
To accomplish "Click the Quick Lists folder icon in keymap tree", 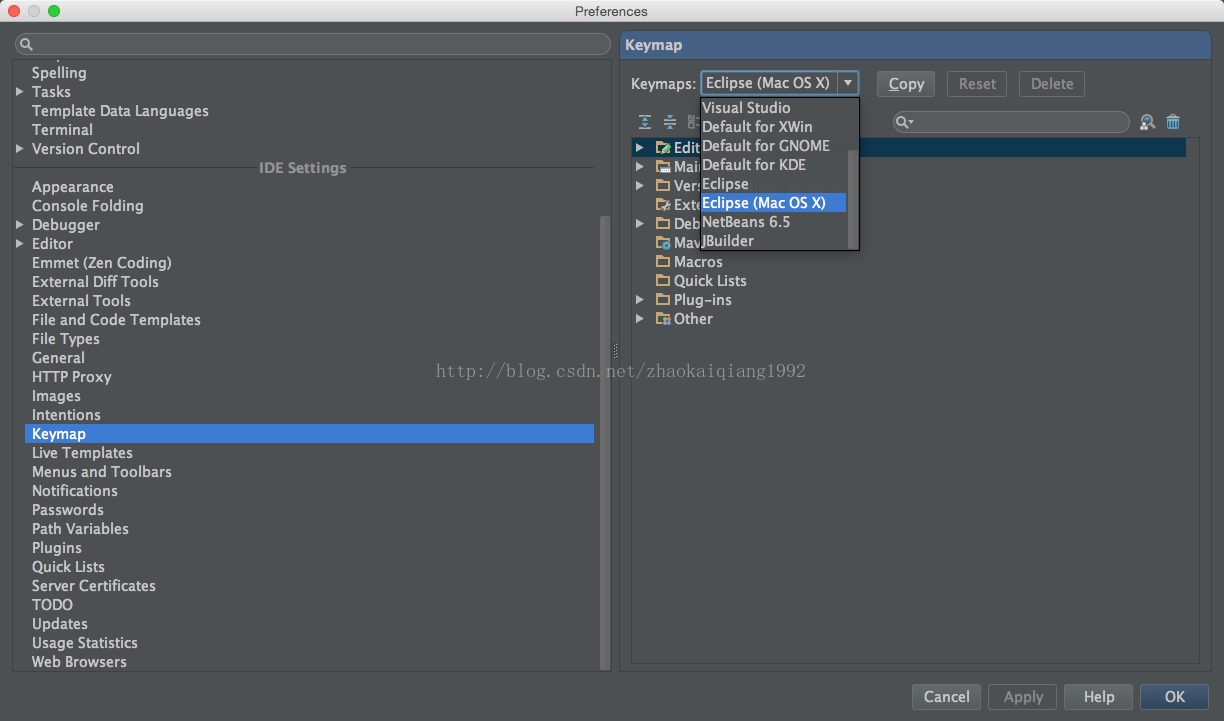I will (x=663, y=281).
